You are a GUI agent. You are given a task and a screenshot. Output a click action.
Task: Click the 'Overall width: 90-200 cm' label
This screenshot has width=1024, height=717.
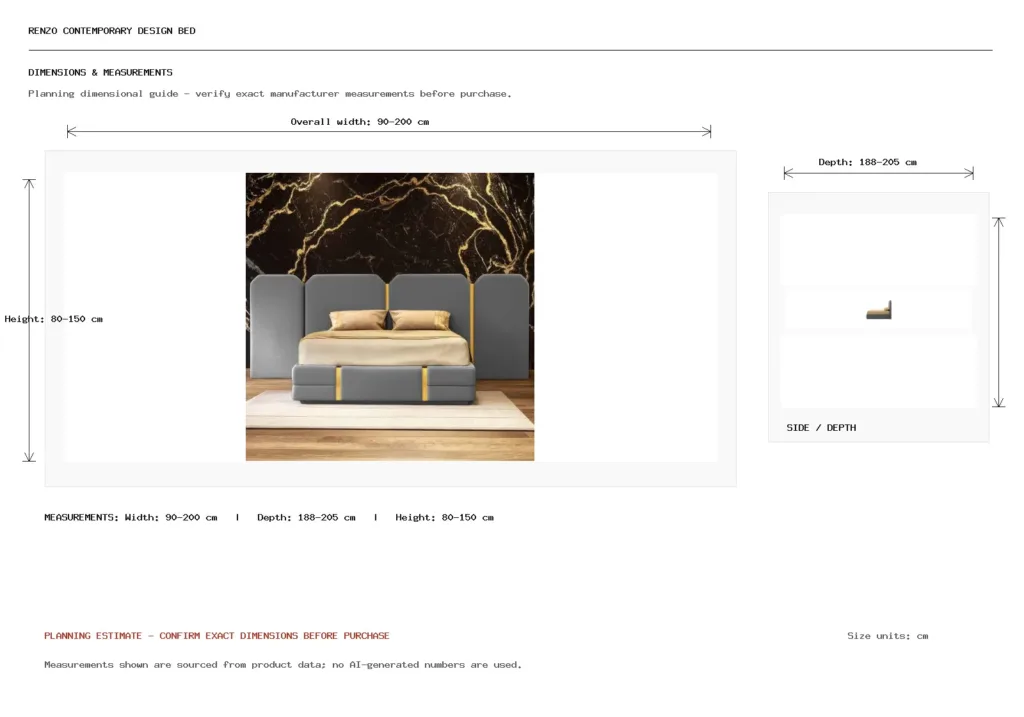tap(360, 121)
